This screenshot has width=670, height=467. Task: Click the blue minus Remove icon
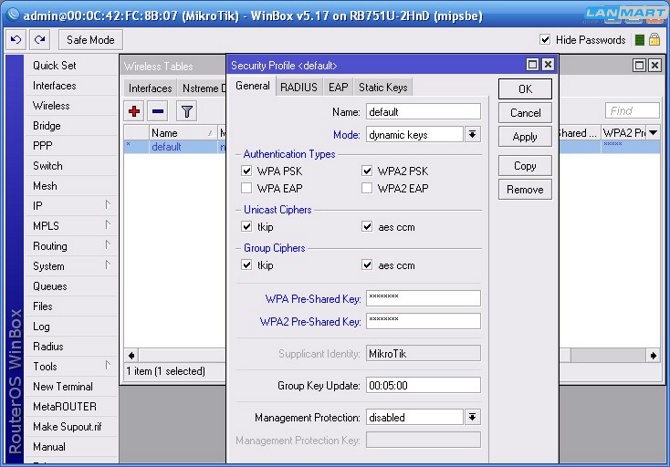click(x=158, y=112)
